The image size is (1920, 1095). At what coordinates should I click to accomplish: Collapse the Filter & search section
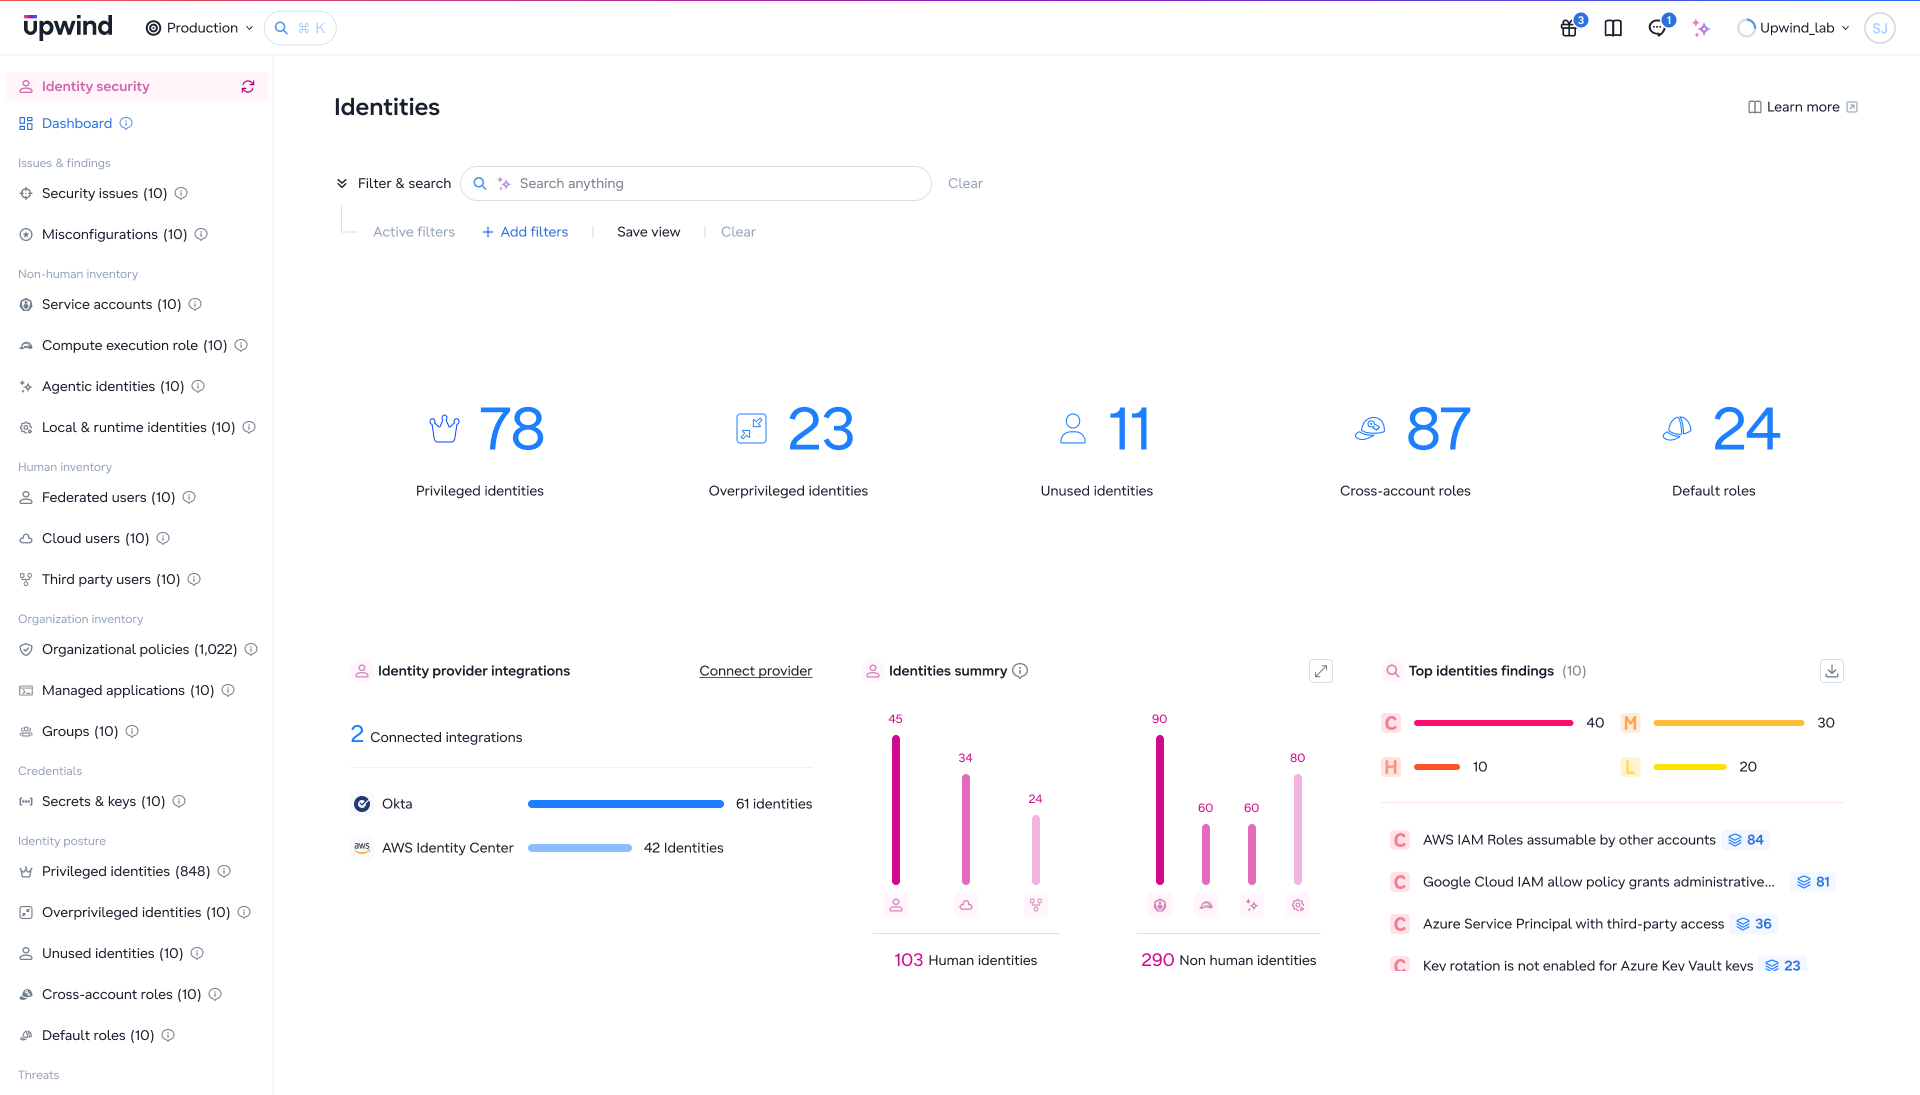coord(342,184)
